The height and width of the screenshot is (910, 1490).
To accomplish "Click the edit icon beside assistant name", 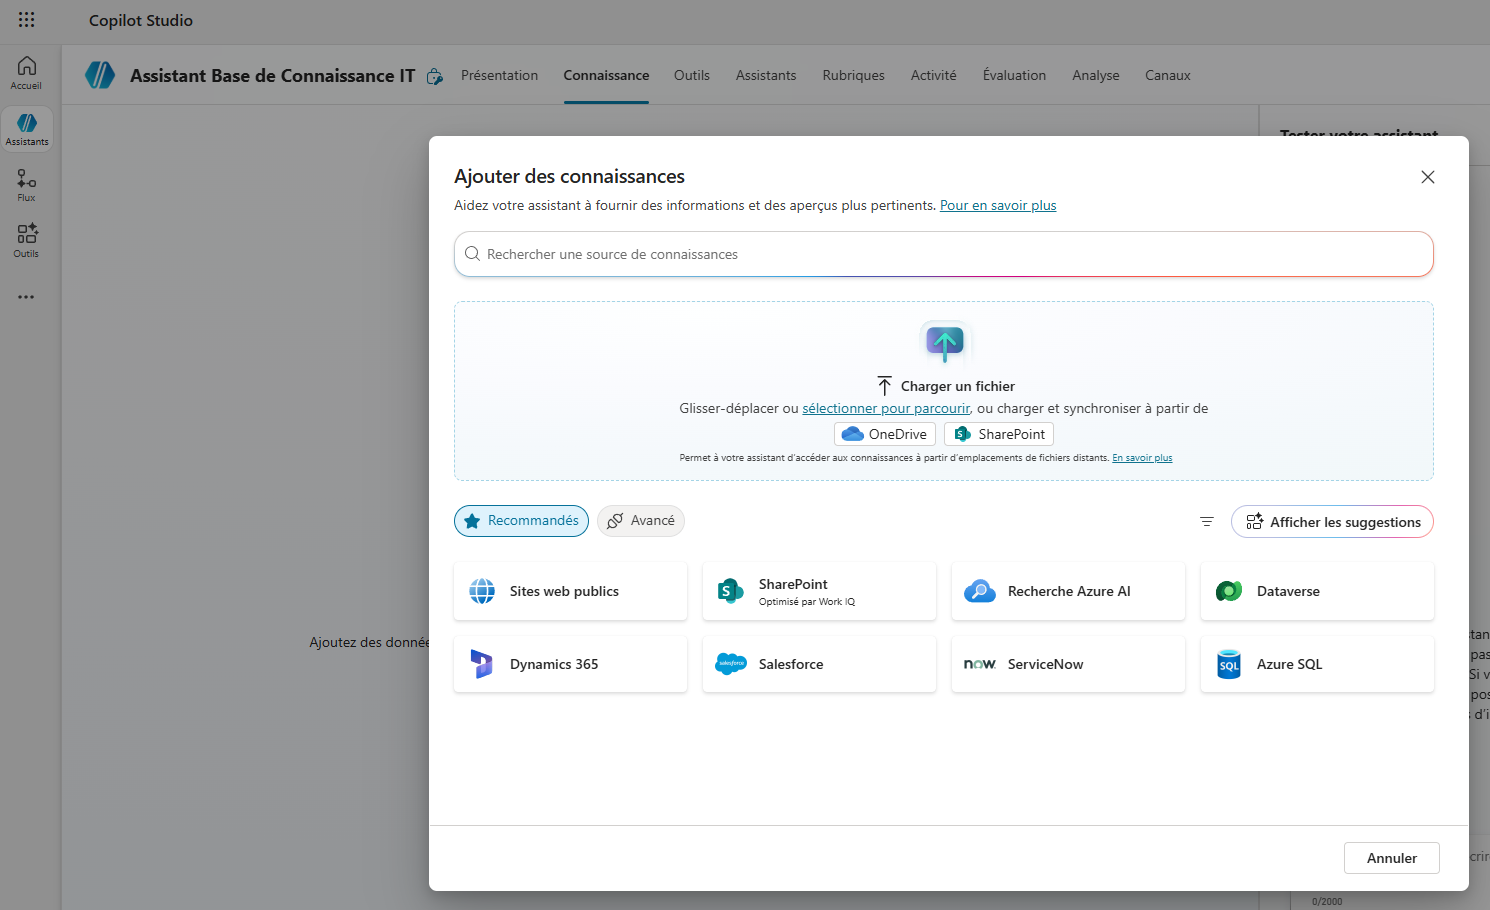I will (435, 77).
